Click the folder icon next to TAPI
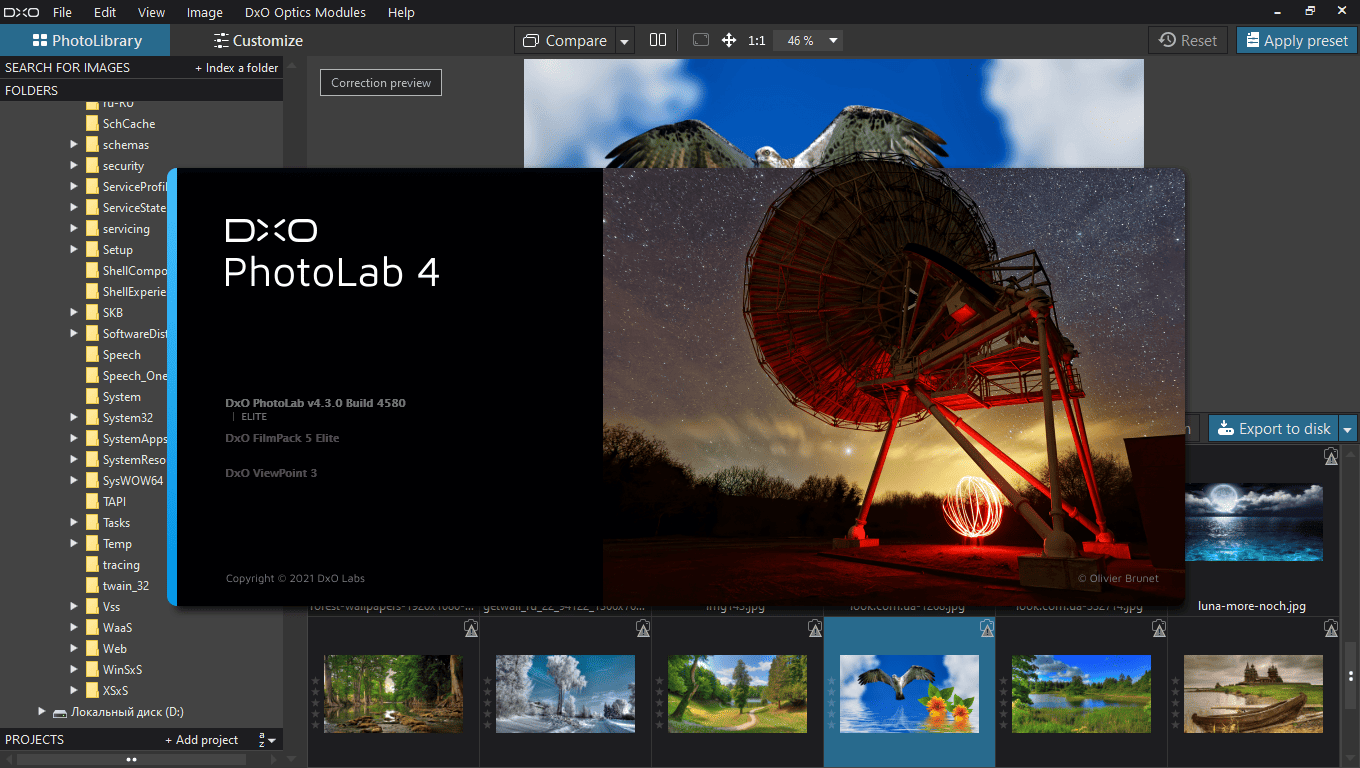 92,502
